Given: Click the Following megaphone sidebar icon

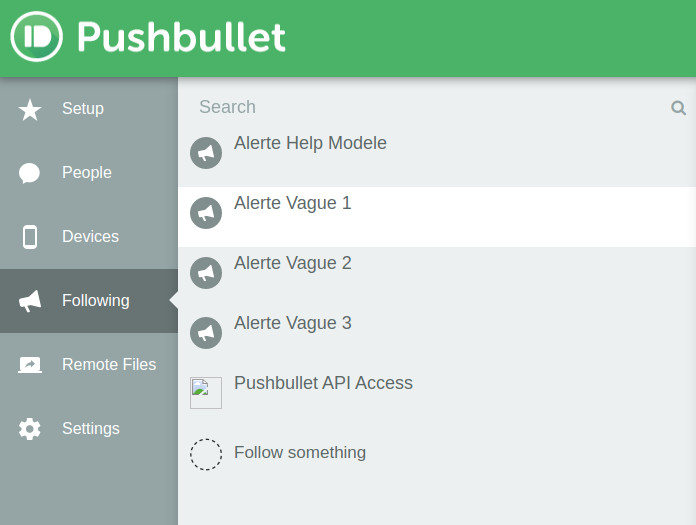Looking at the screenshot, I should pyautogui.click(x=30, y=301).
